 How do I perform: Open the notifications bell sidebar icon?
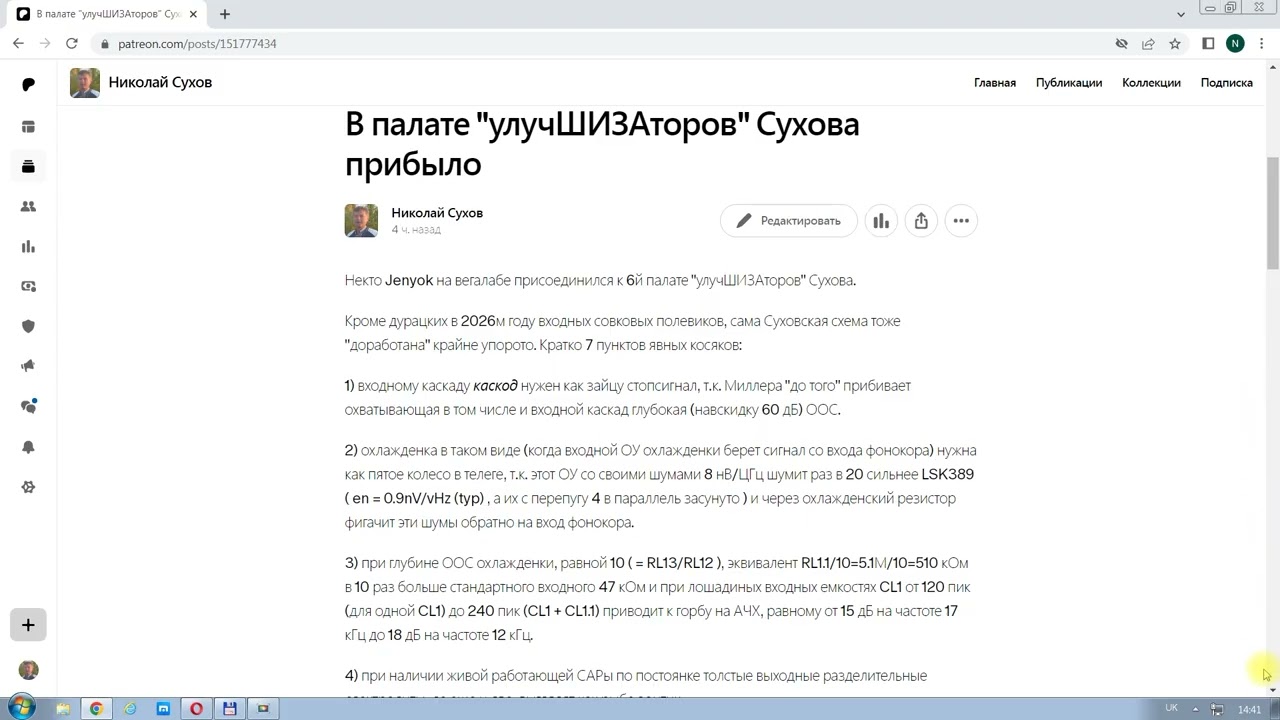pyautogui.click(x=28, y=447)
